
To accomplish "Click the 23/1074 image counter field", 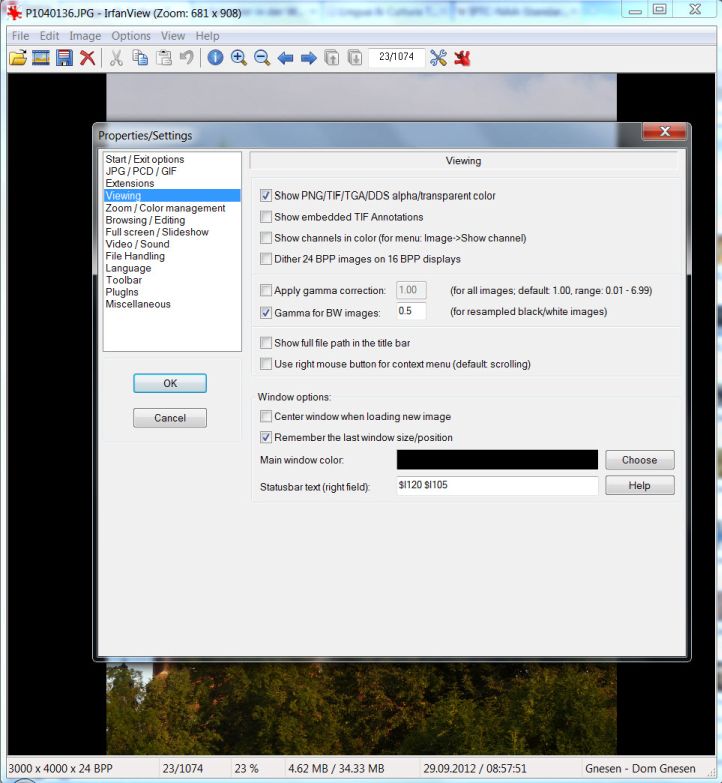I will tap(396, 57).
